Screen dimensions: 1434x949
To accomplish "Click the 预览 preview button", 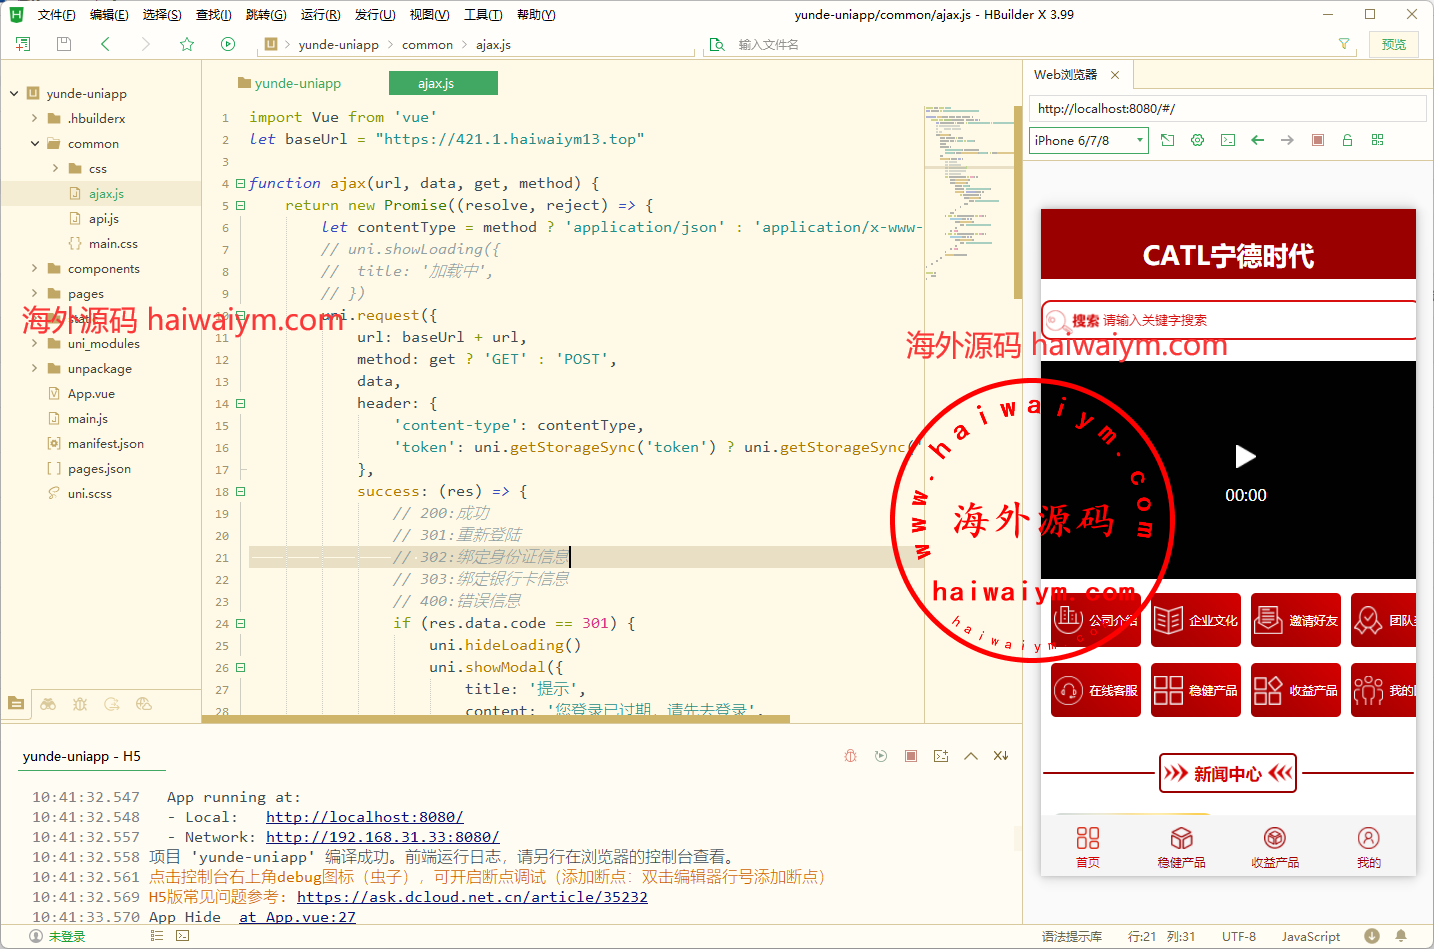I will [x=1393, y=44].
